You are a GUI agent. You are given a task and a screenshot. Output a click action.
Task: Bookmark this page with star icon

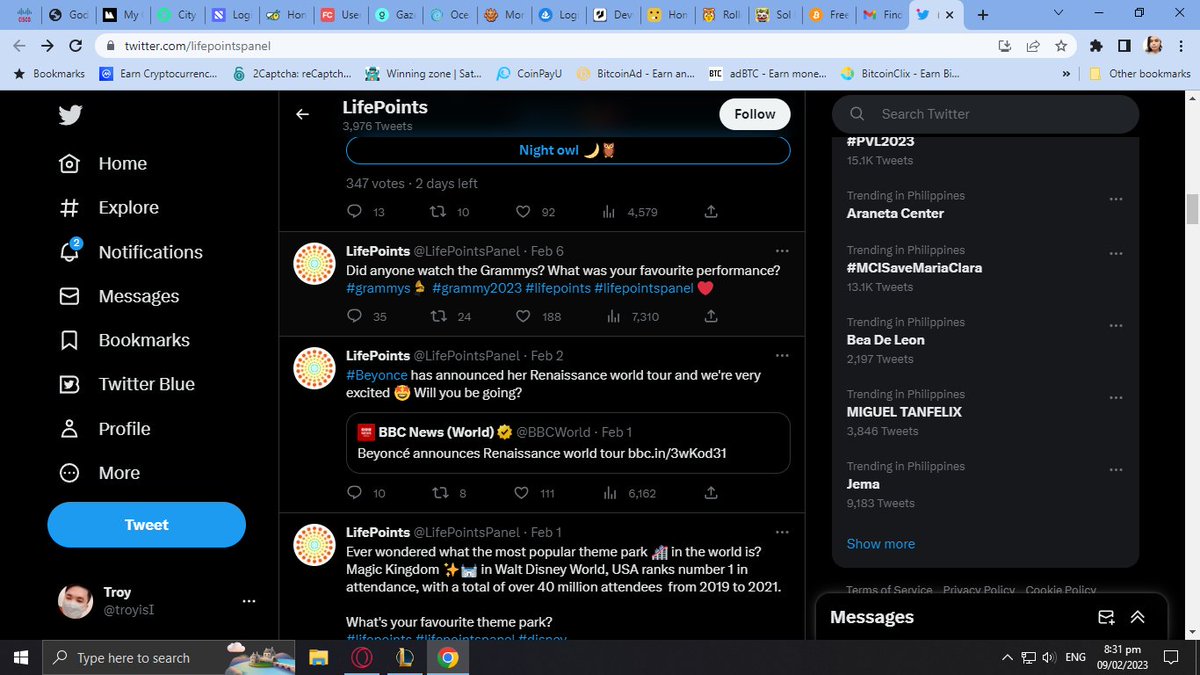coord(1061,46)
